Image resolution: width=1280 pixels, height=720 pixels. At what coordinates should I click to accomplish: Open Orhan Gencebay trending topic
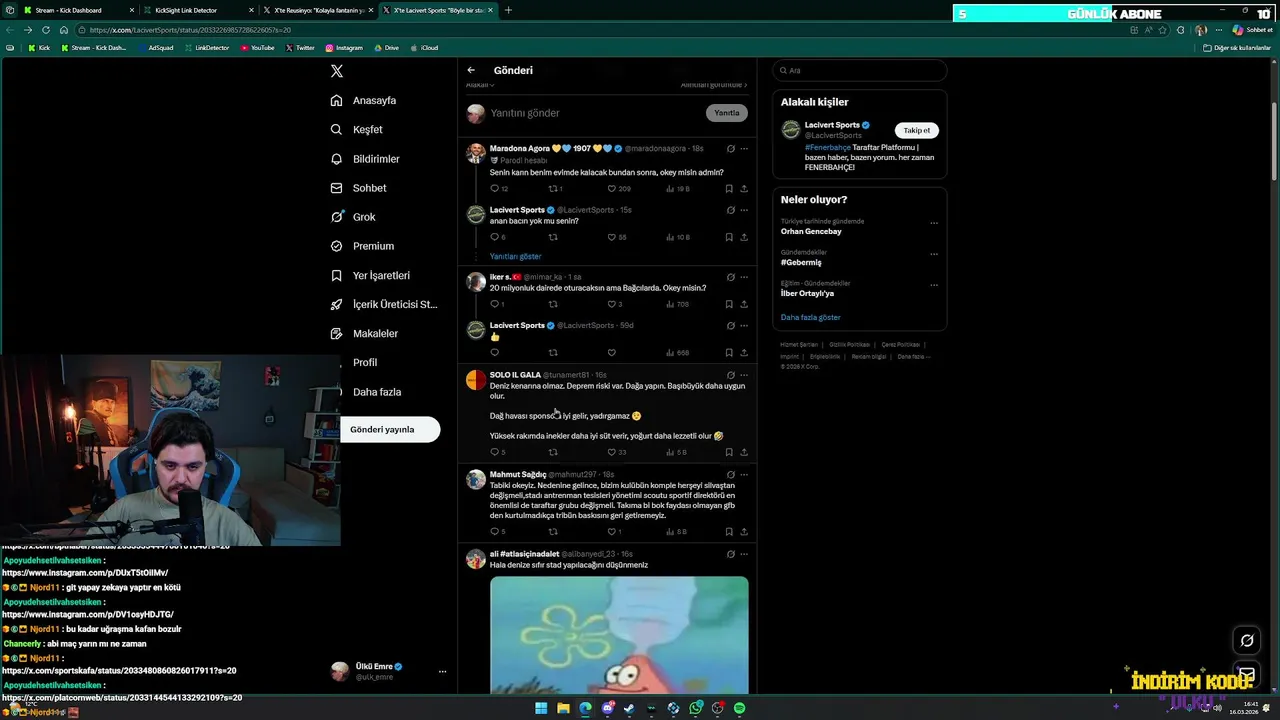coord(811,231)
